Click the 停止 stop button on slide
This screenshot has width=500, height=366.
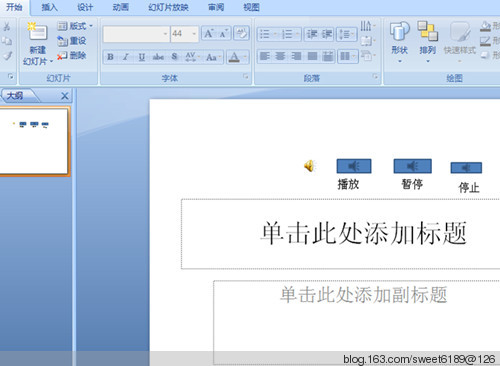[466, 168]
